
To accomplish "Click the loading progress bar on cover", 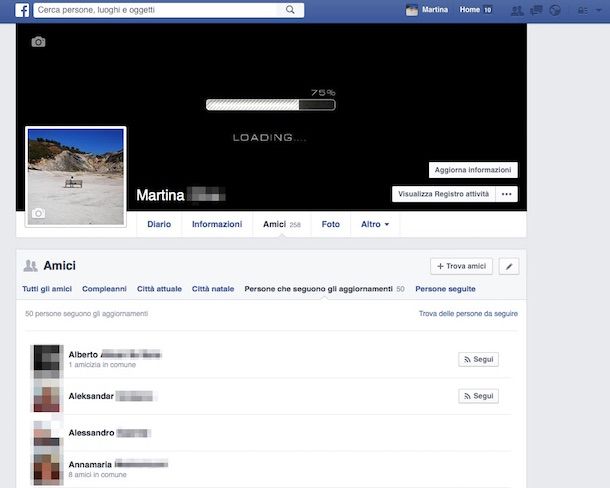I will 270,105.
